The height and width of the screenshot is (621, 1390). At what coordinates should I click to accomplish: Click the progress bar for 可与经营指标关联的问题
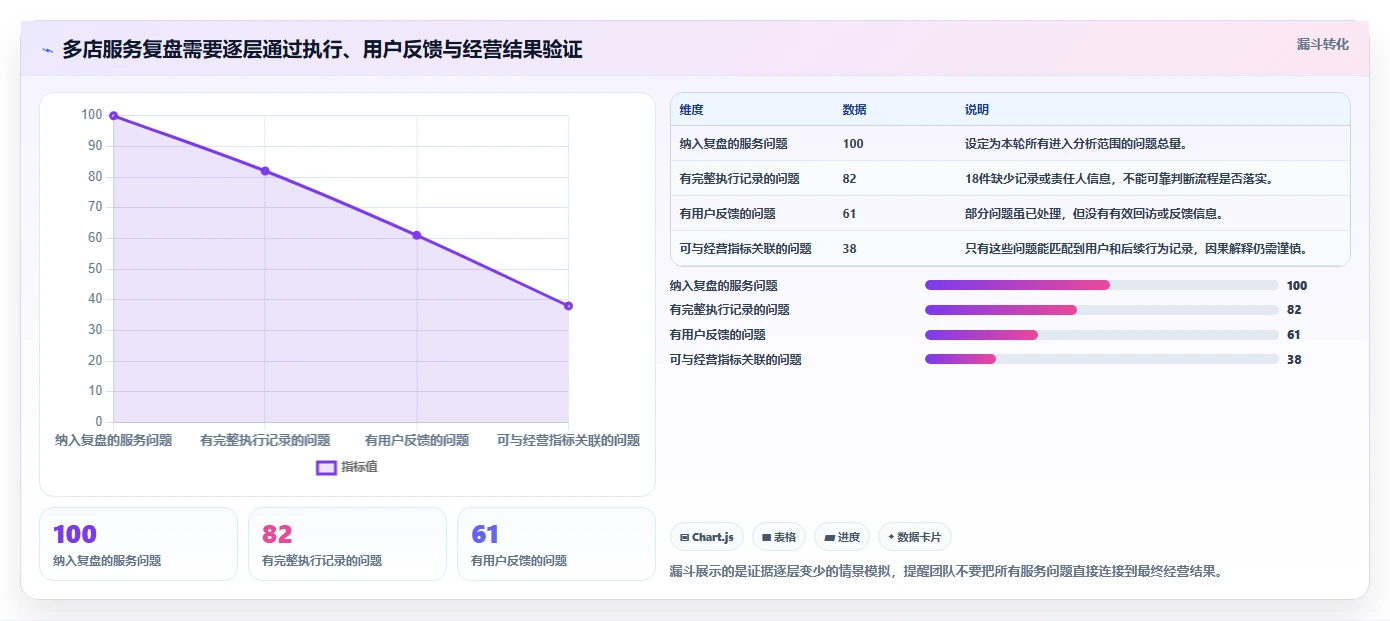1102,359
